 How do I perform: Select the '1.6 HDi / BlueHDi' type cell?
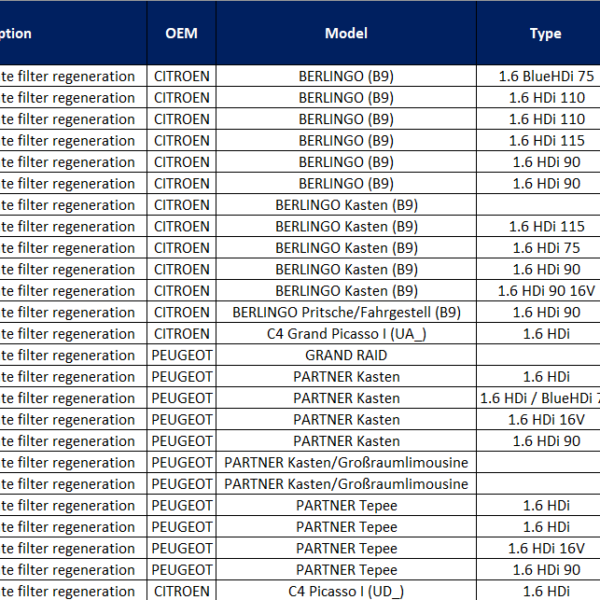tap(538, 398)
